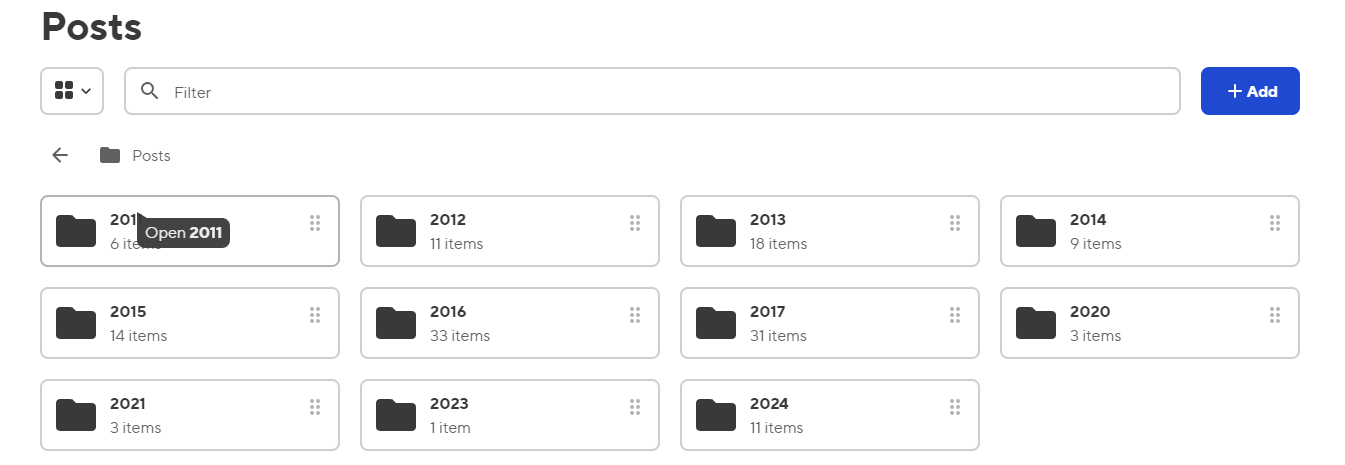Open the grid view switcher dropdown
The image size is (1345, 465).
[72, 91]
